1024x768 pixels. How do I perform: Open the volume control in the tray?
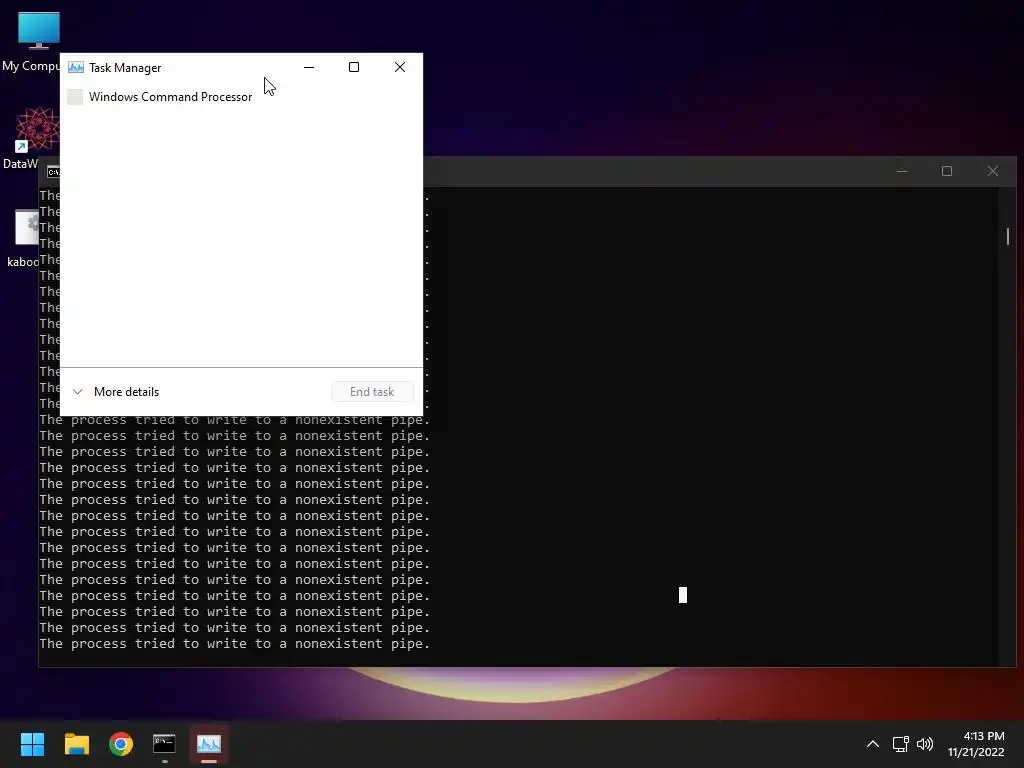coord(925,744)
